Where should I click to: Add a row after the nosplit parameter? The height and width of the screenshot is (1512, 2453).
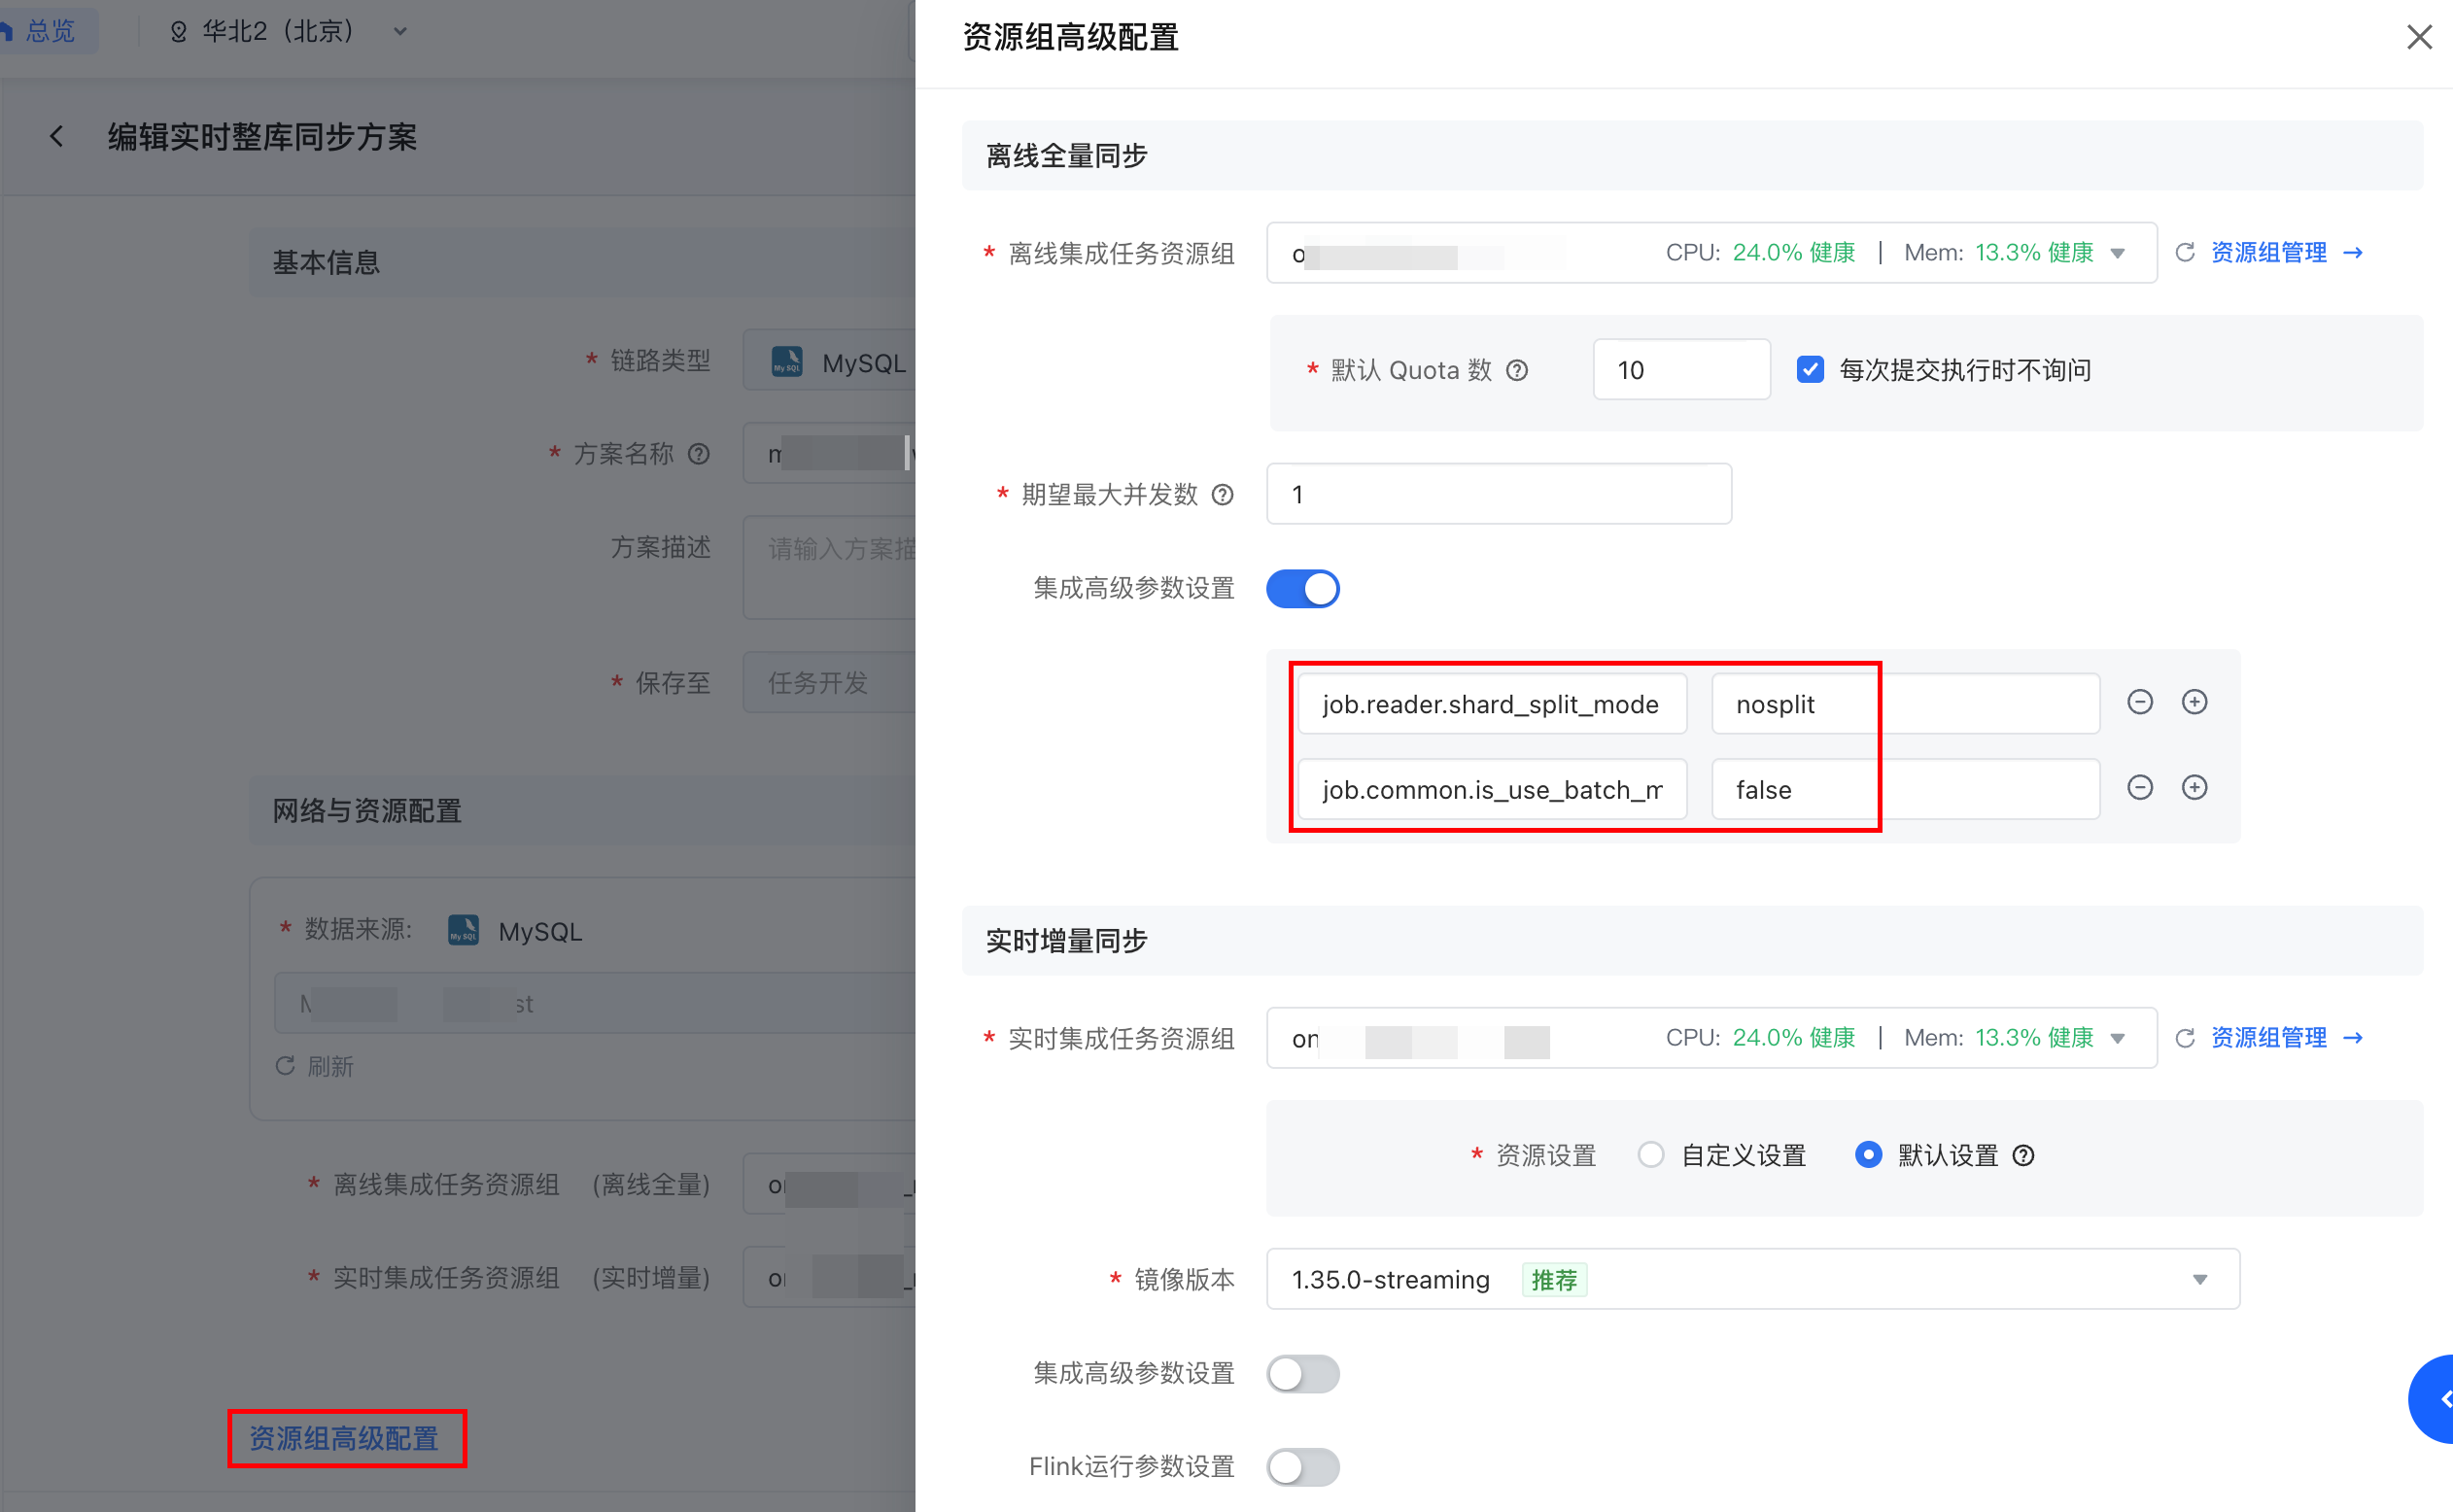coord(2194,702)
